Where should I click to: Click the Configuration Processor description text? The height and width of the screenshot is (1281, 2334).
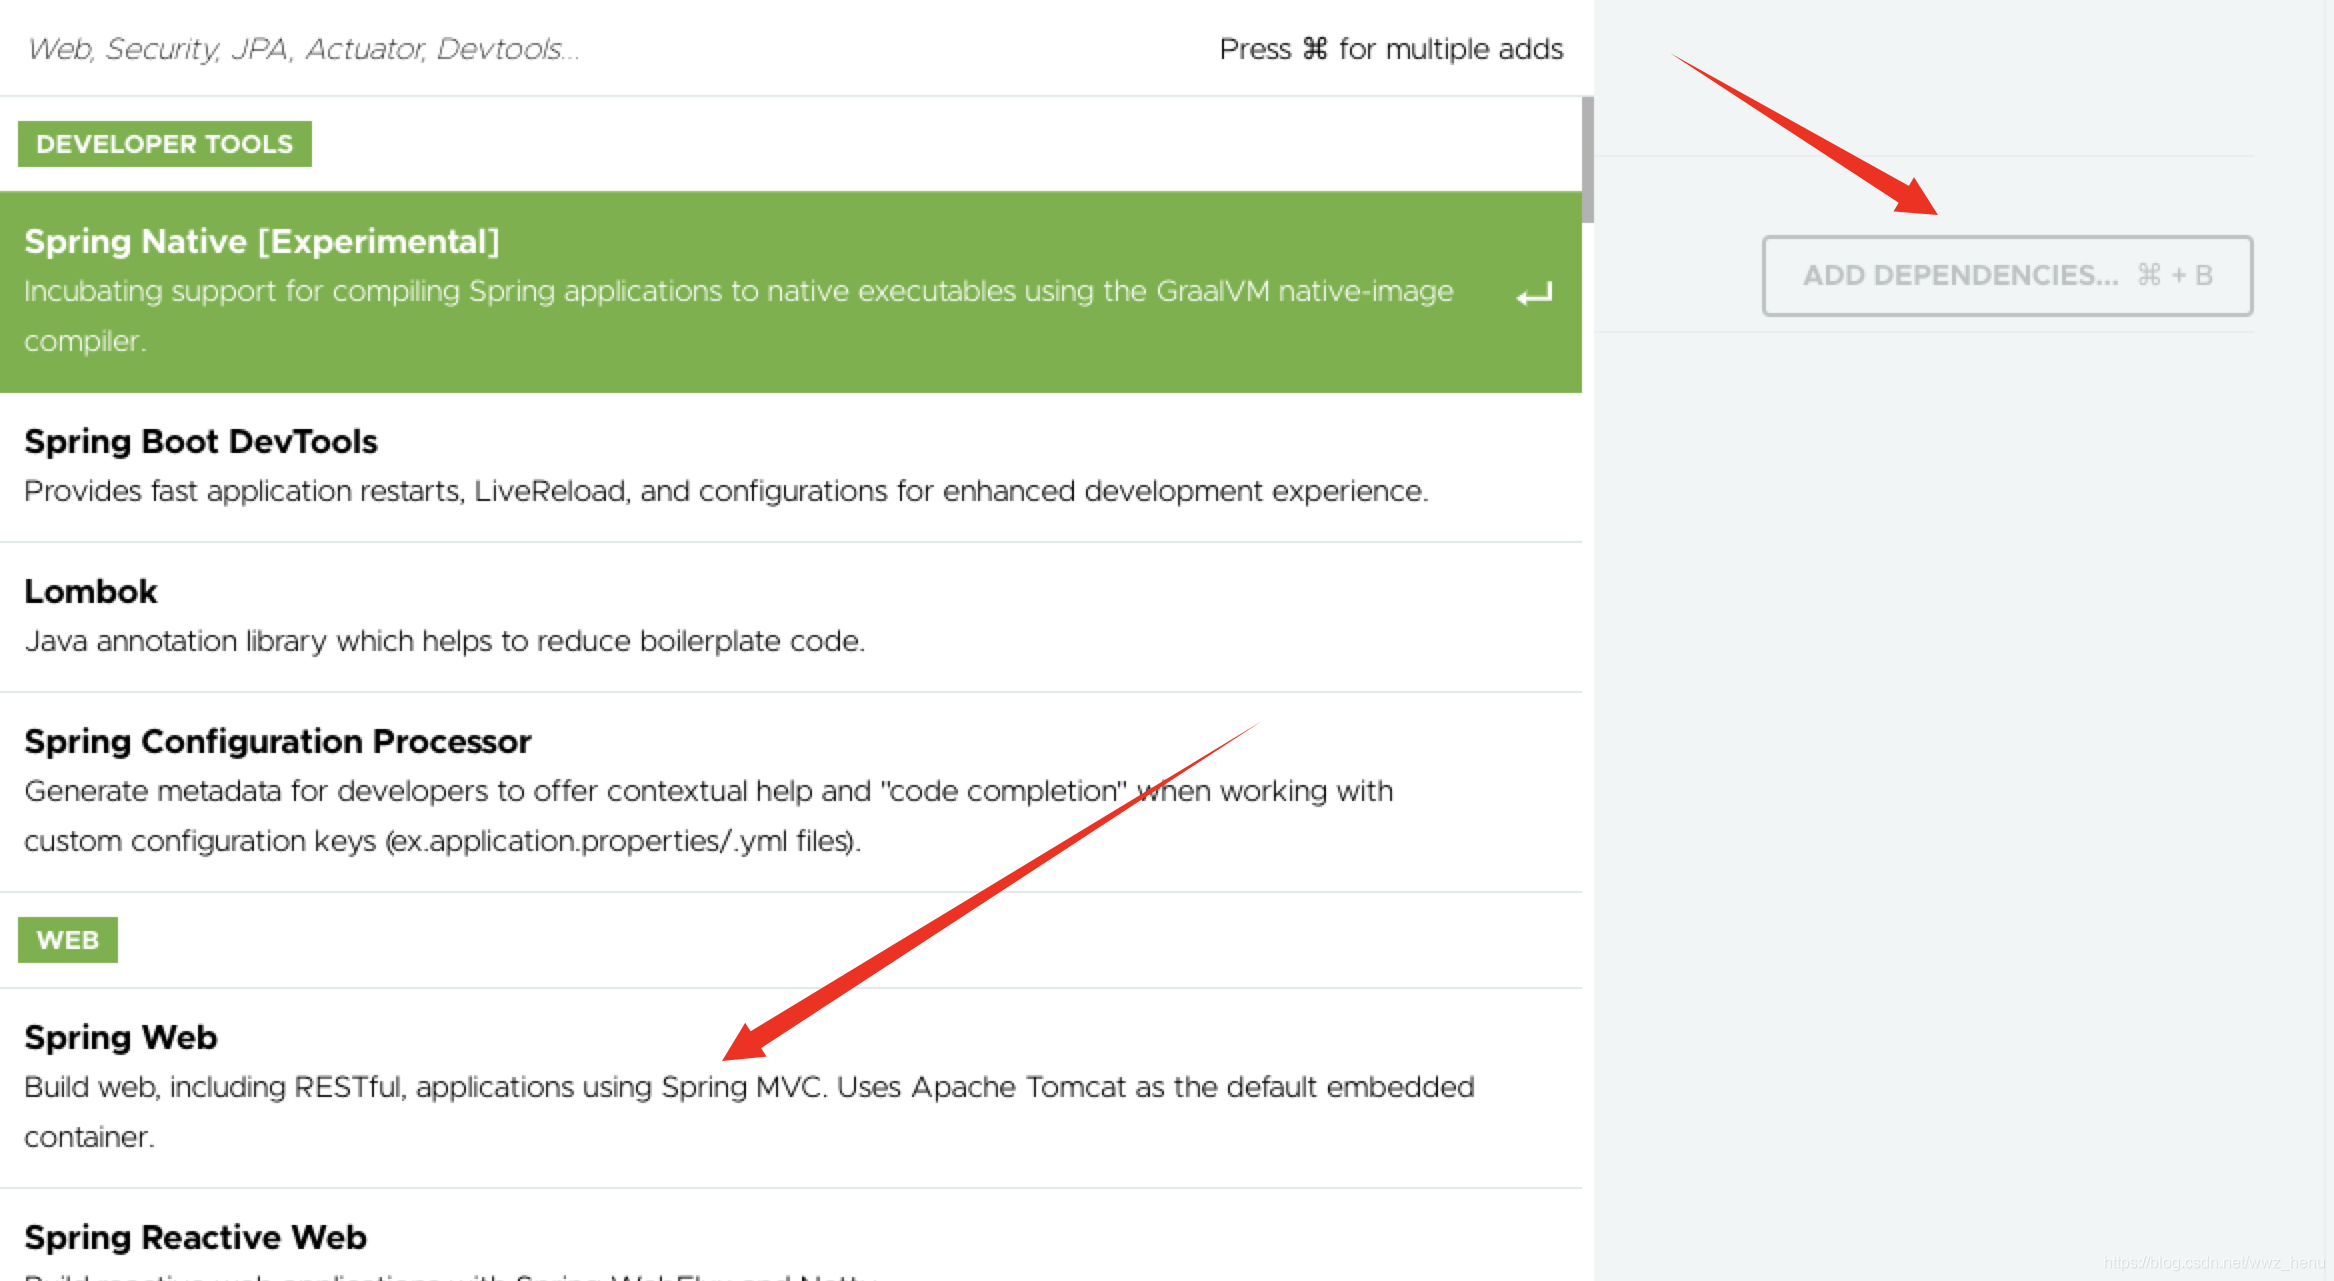pyautogui.click(x=708, y=792)
